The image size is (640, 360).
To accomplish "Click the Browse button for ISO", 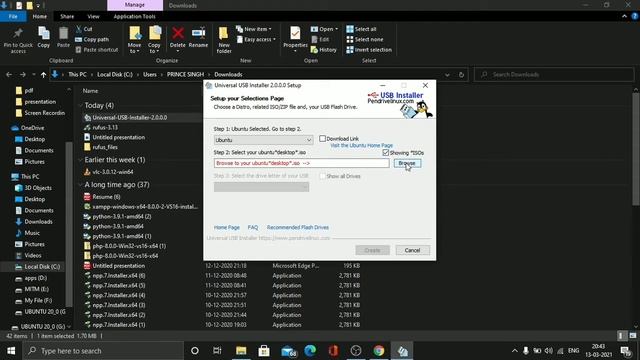I will tap(407, 163).
